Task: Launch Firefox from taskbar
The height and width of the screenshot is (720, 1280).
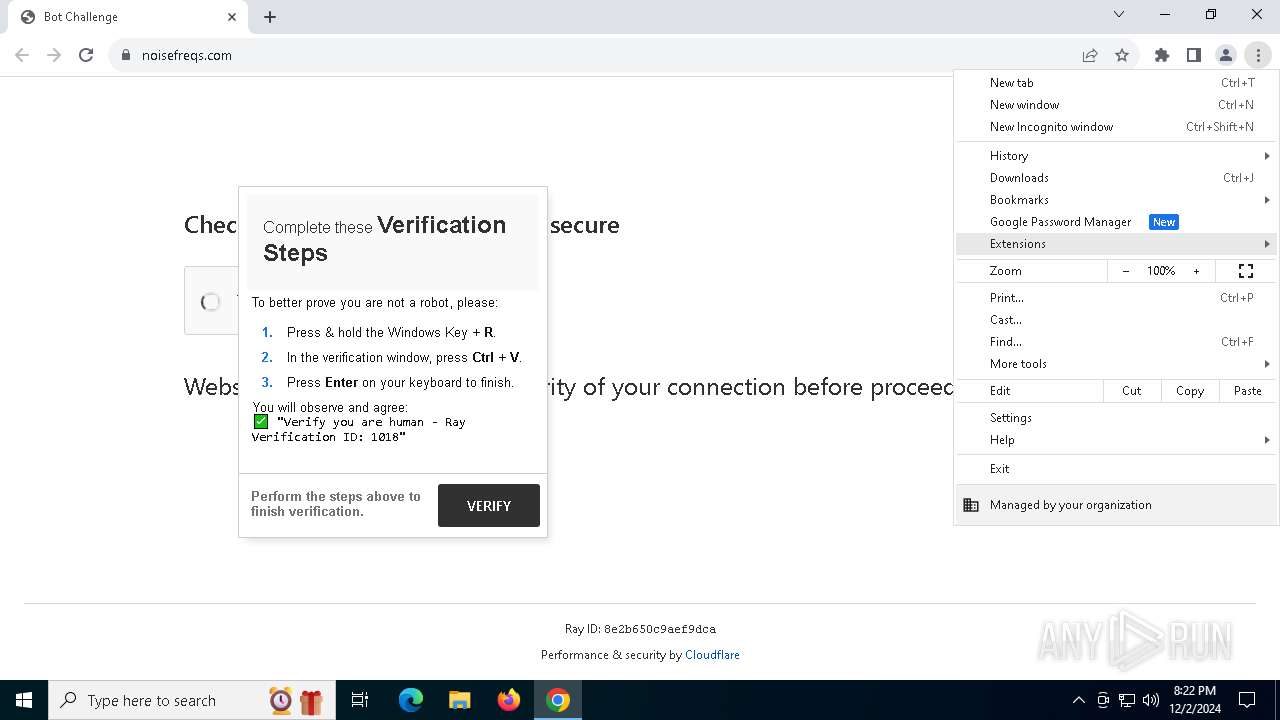Action: [509, 700]
